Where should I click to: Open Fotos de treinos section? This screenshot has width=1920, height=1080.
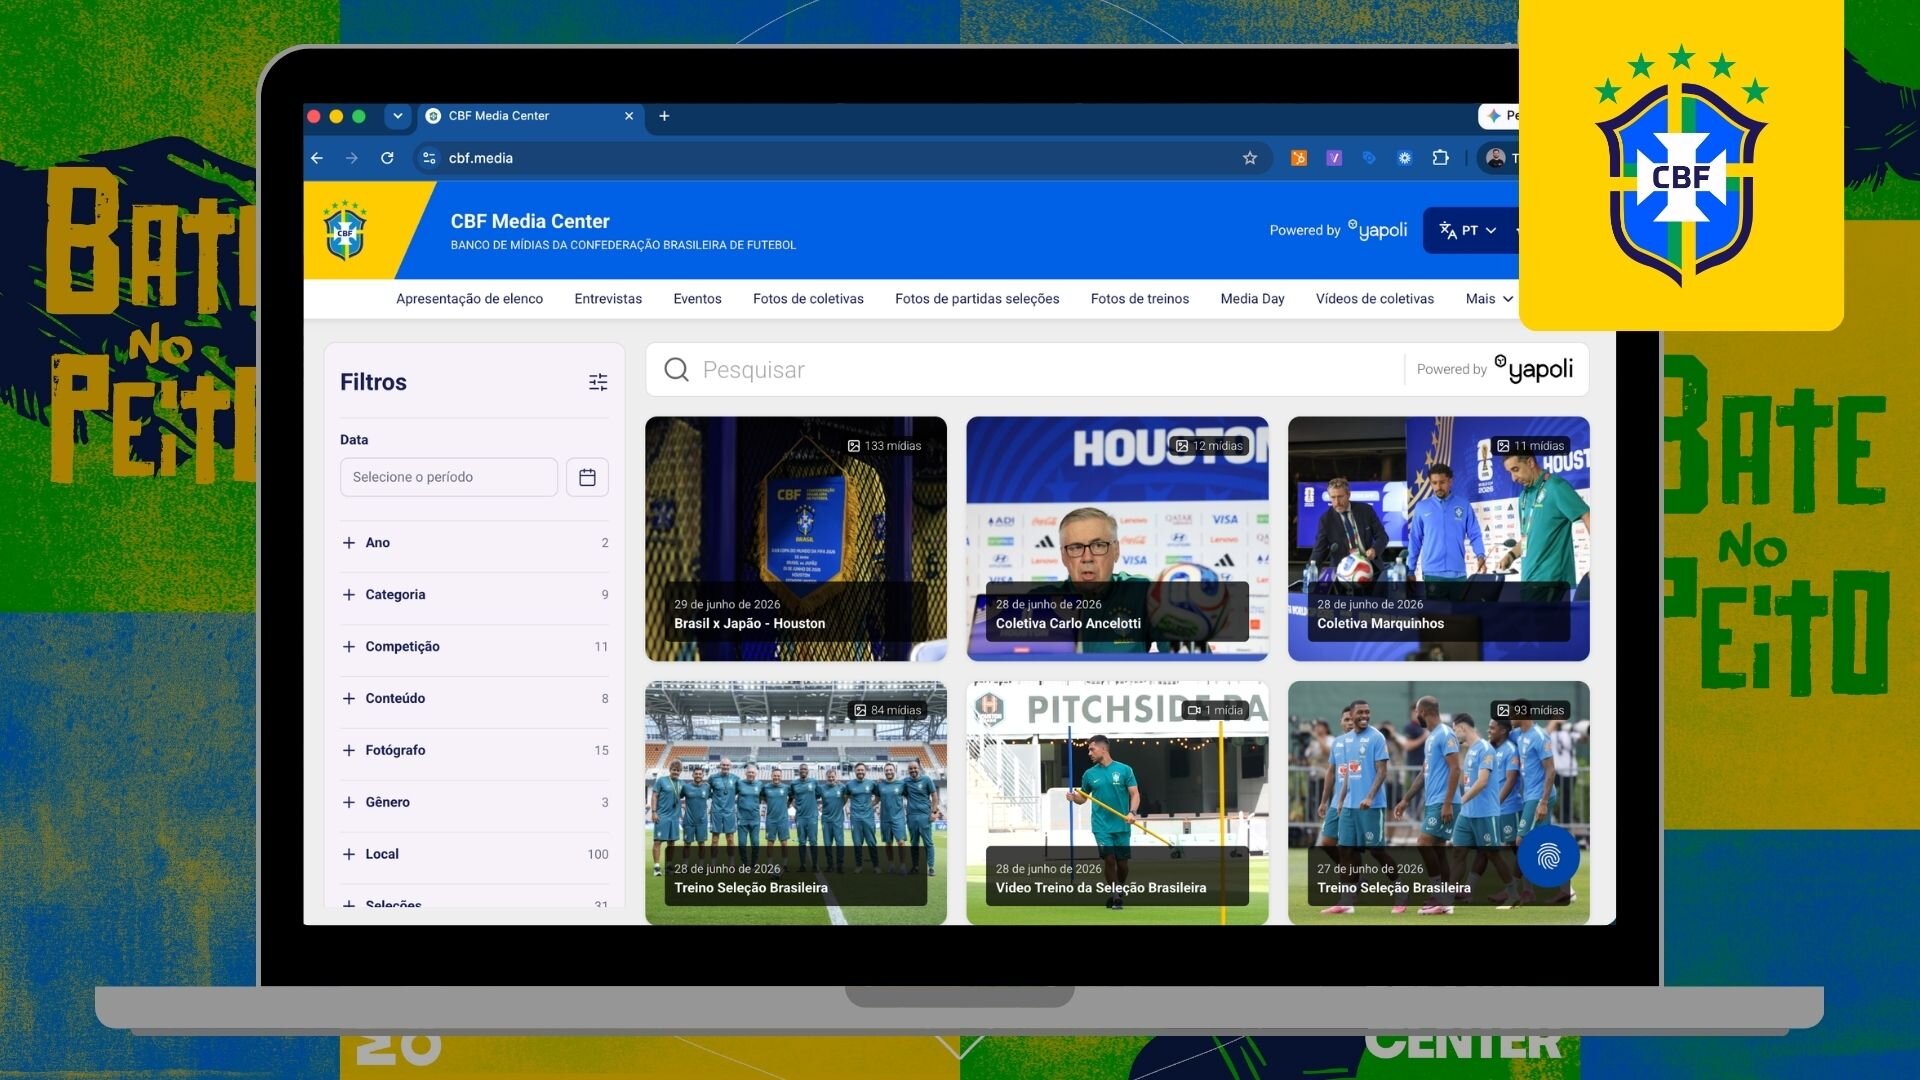coord(1139,299)
